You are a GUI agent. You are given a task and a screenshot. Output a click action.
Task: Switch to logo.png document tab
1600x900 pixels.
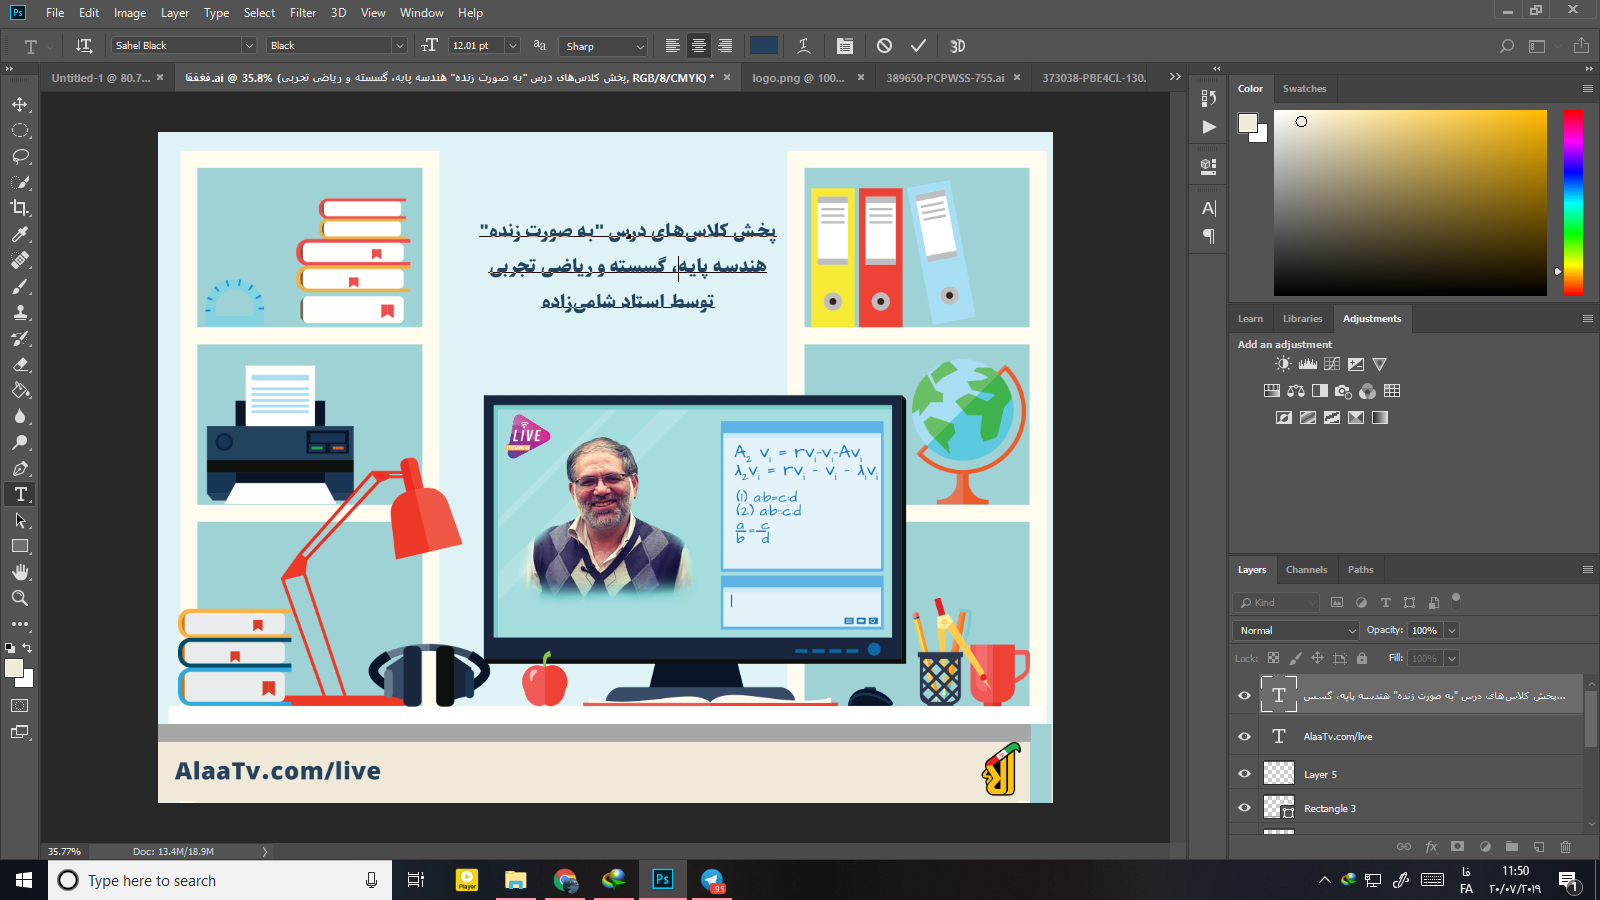(798, 78)
